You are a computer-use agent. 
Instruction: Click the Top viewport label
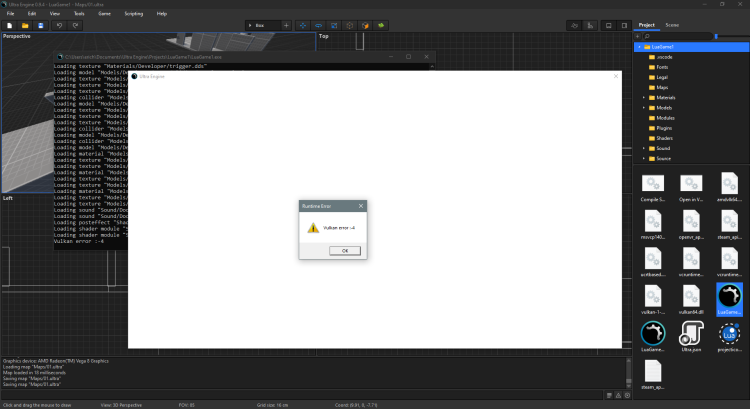(x=324, y=36)
